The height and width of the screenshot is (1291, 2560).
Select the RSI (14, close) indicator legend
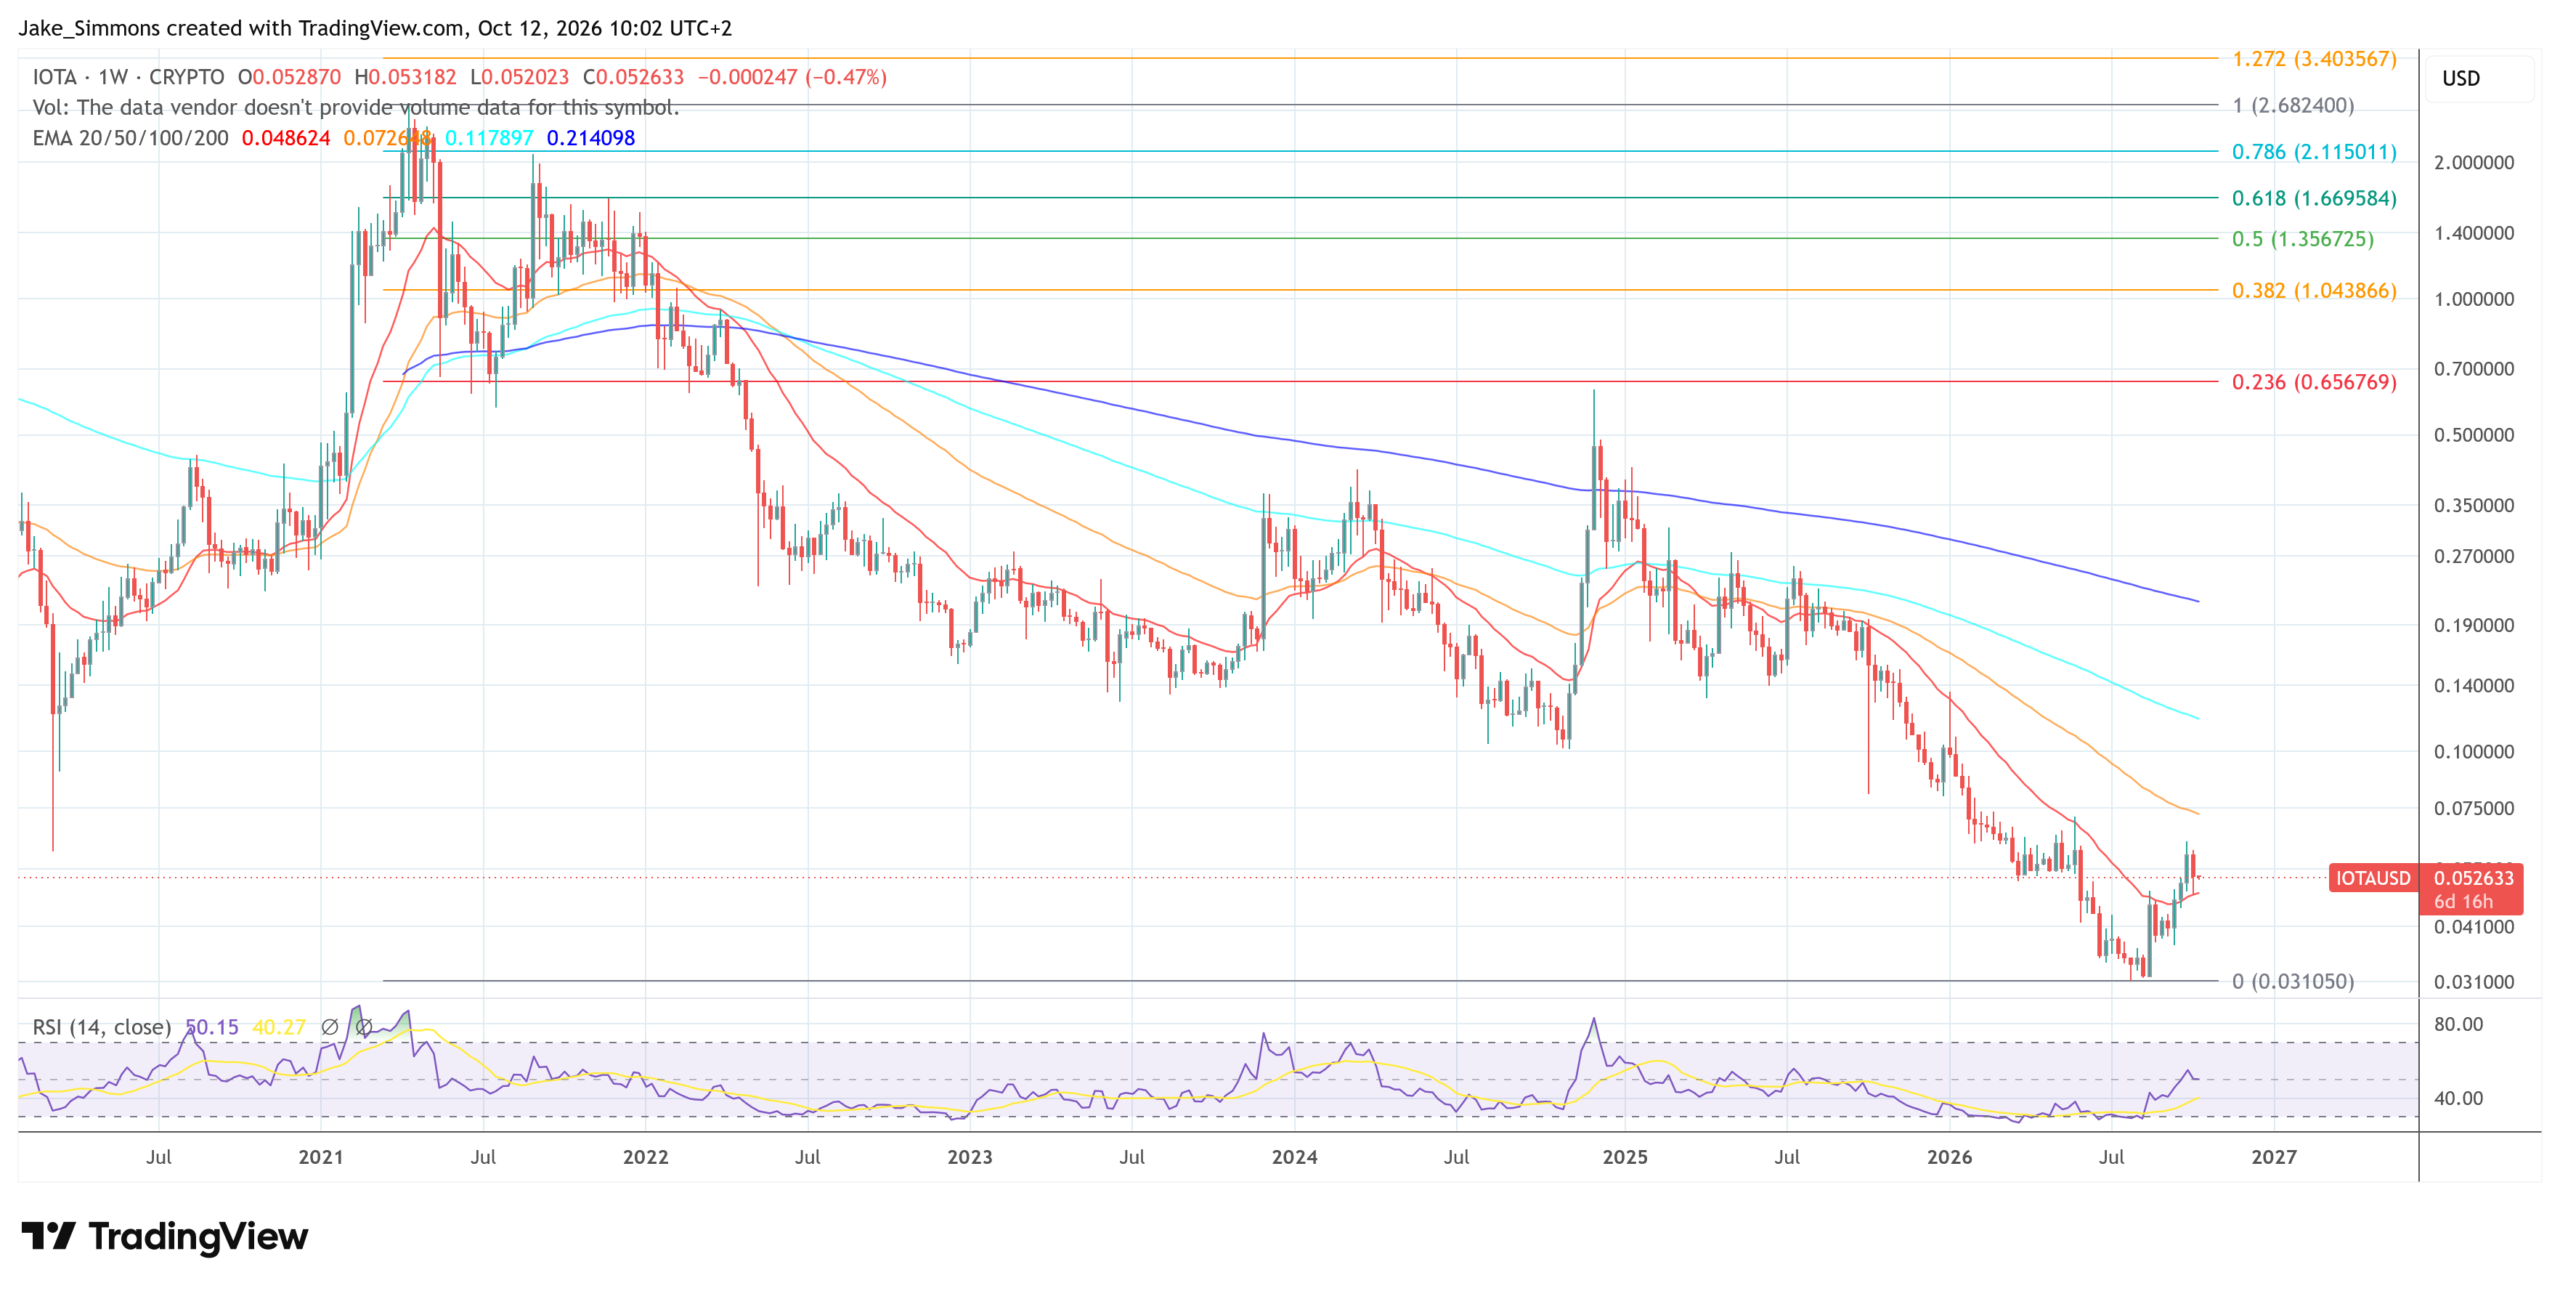[101, 1027]
